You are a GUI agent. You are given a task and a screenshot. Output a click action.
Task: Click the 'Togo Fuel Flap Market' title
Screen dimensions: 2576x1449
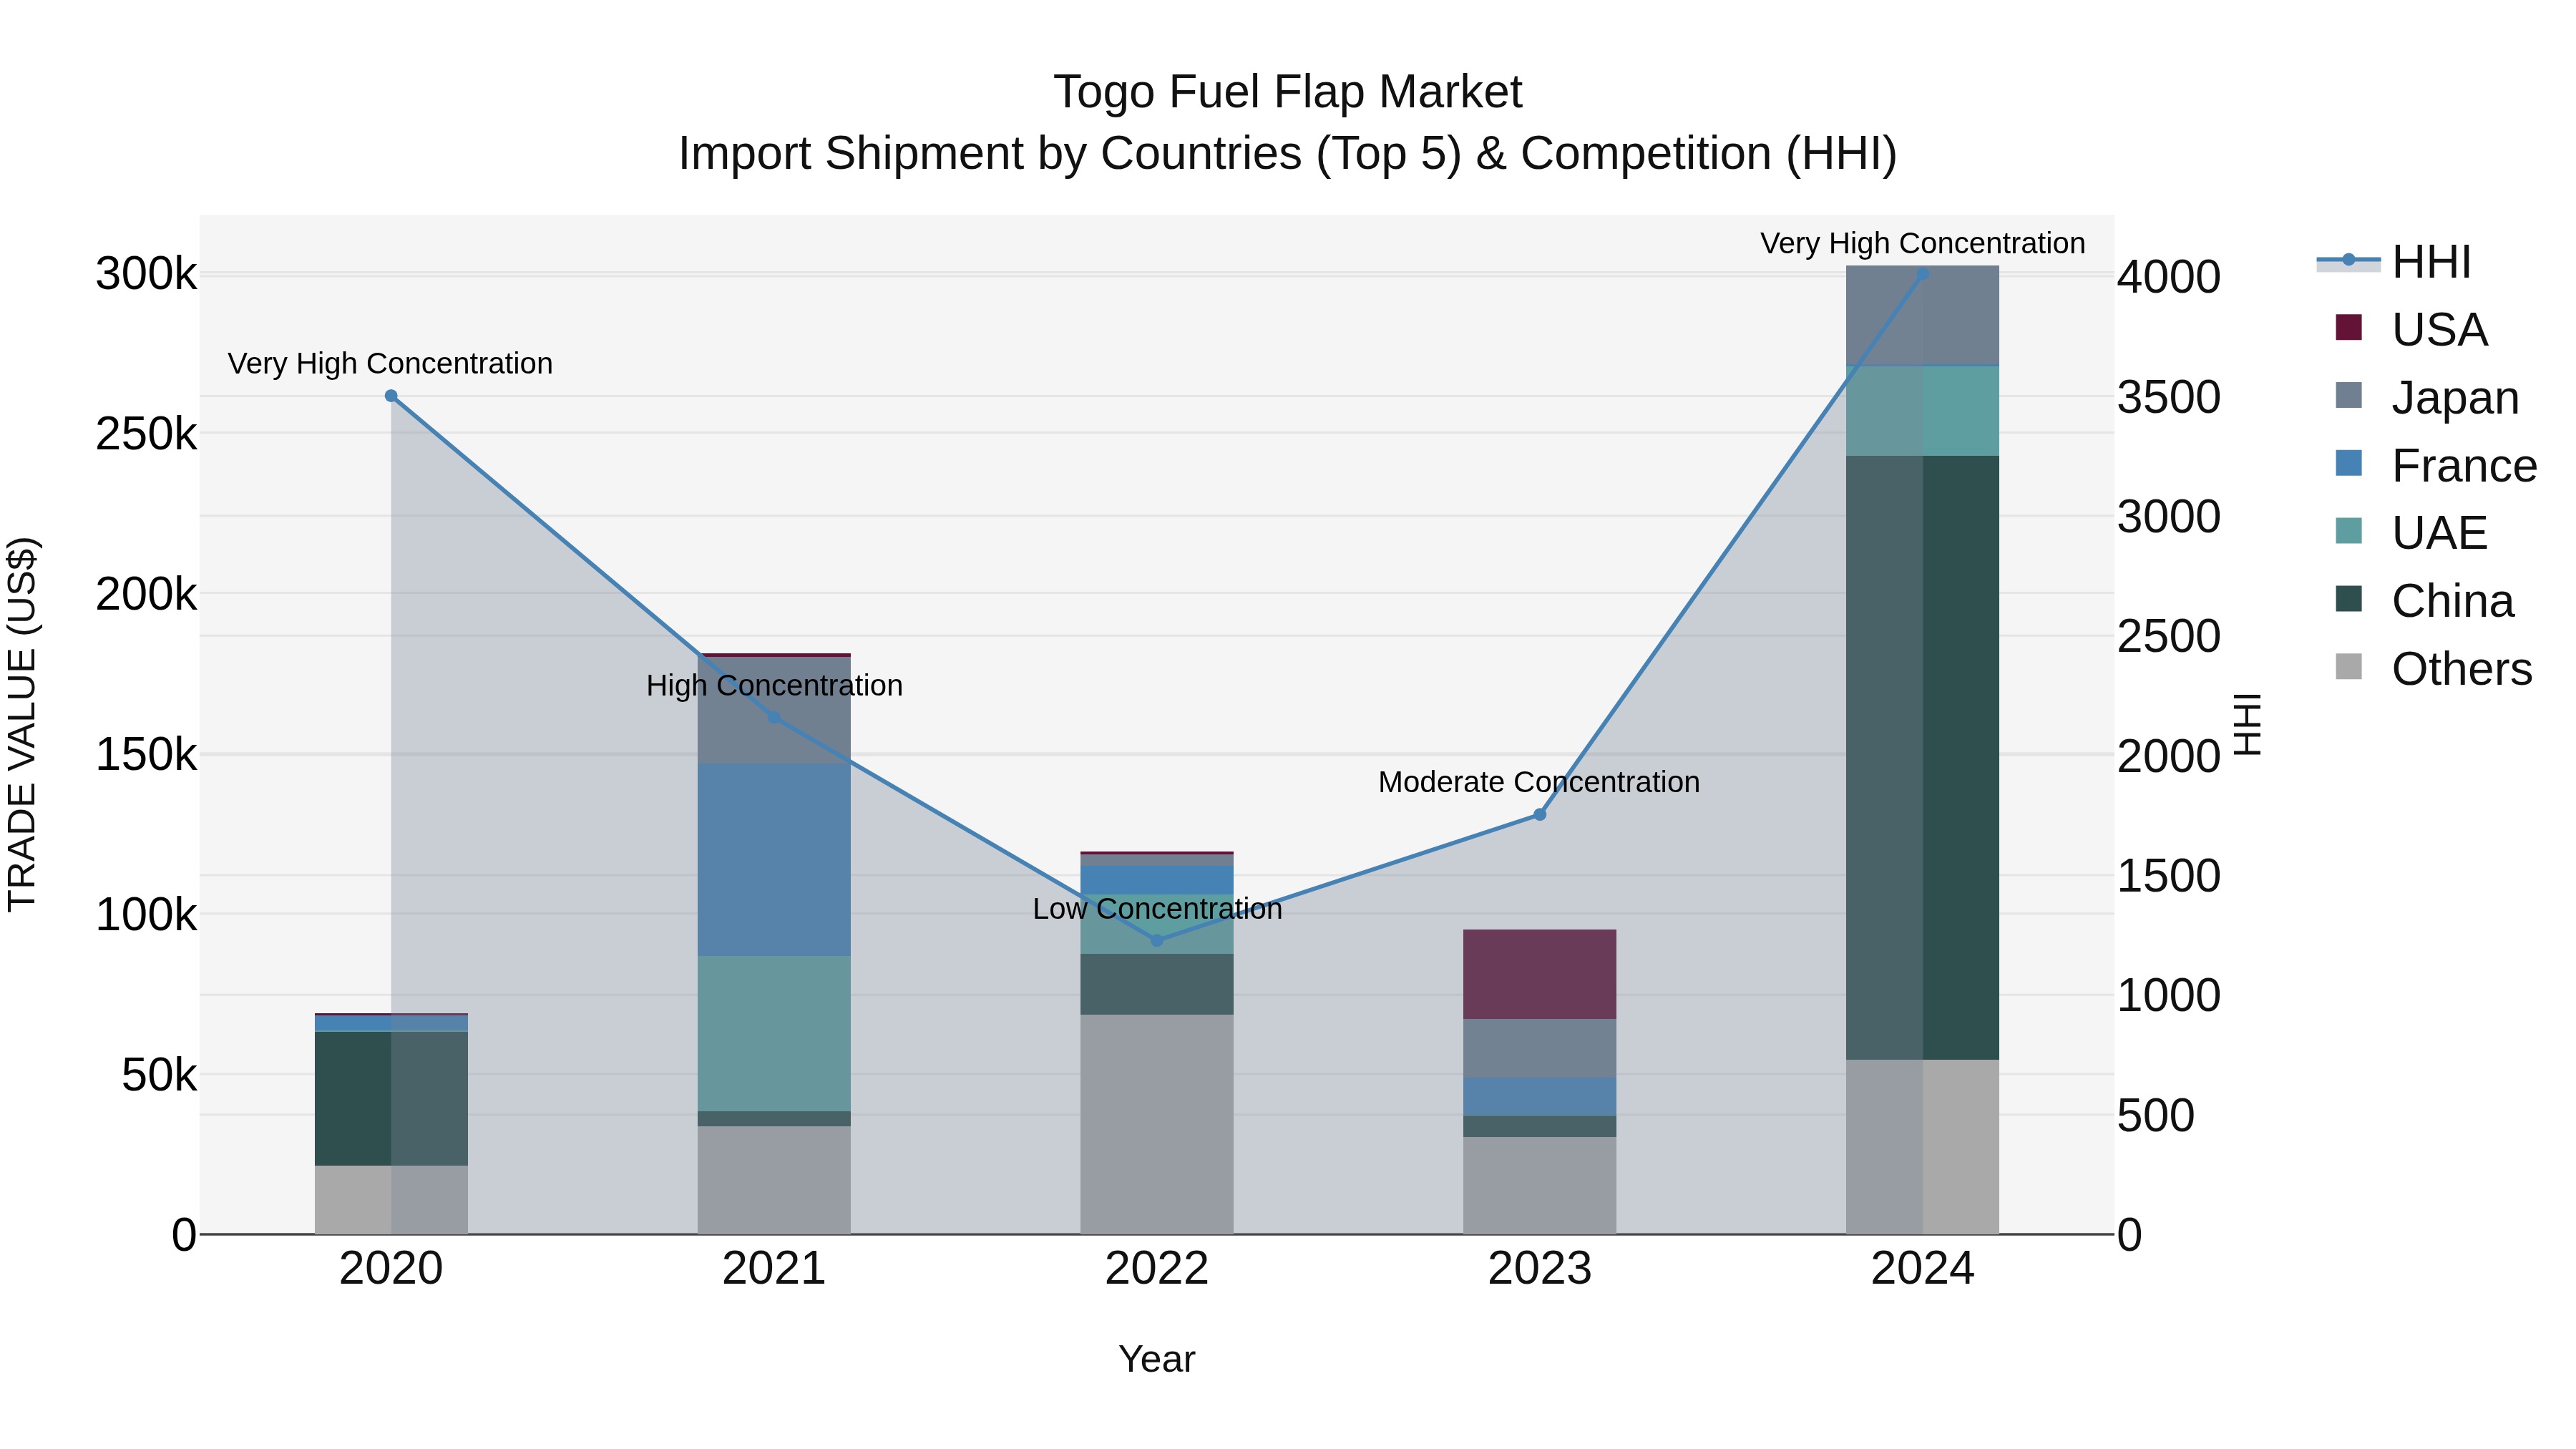click(1288, 92)
